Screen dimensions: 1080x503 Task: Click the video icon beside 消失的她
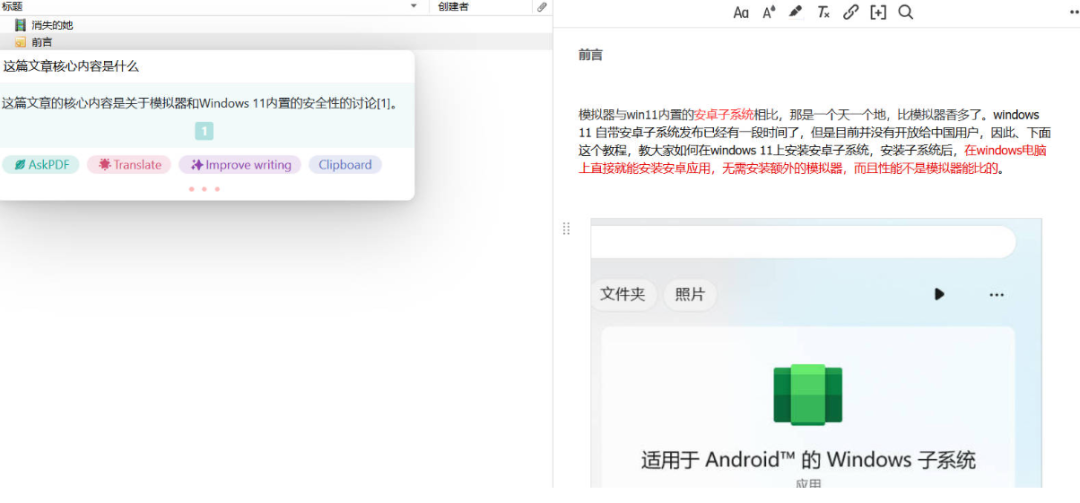tap(20, 25)
